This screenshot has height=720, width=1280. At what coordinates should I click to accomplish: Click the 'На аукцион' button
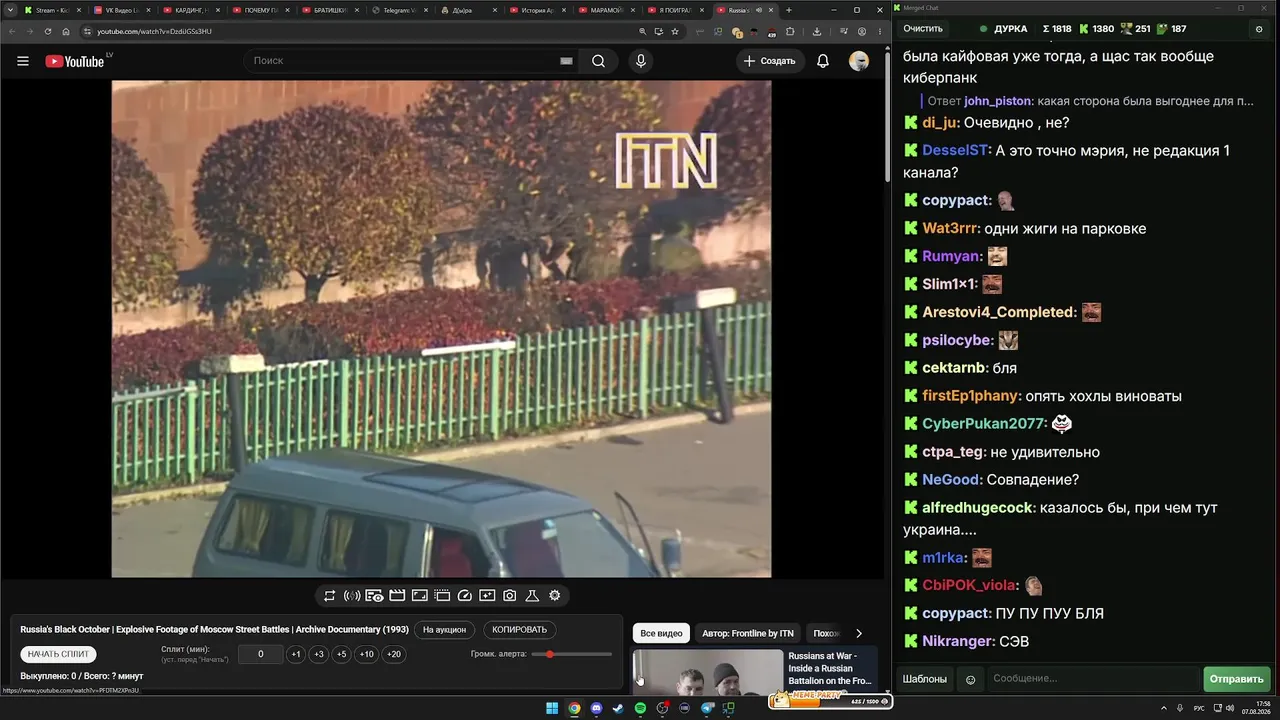[x=444, y=630]
